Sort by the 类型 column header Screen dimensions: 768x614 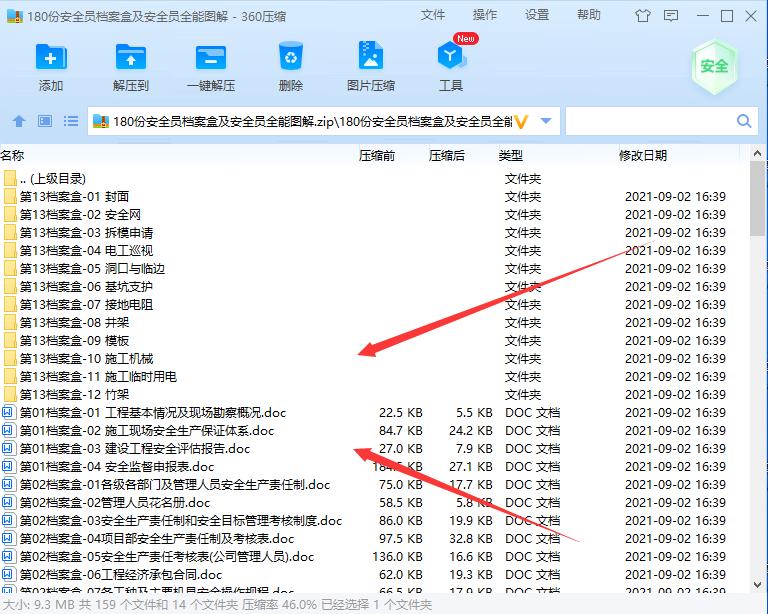pos(510,156)
